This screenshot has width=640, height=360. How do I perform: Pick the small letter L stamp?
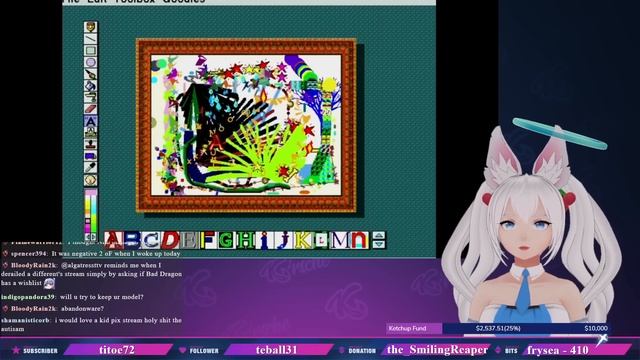coord(321,240)
